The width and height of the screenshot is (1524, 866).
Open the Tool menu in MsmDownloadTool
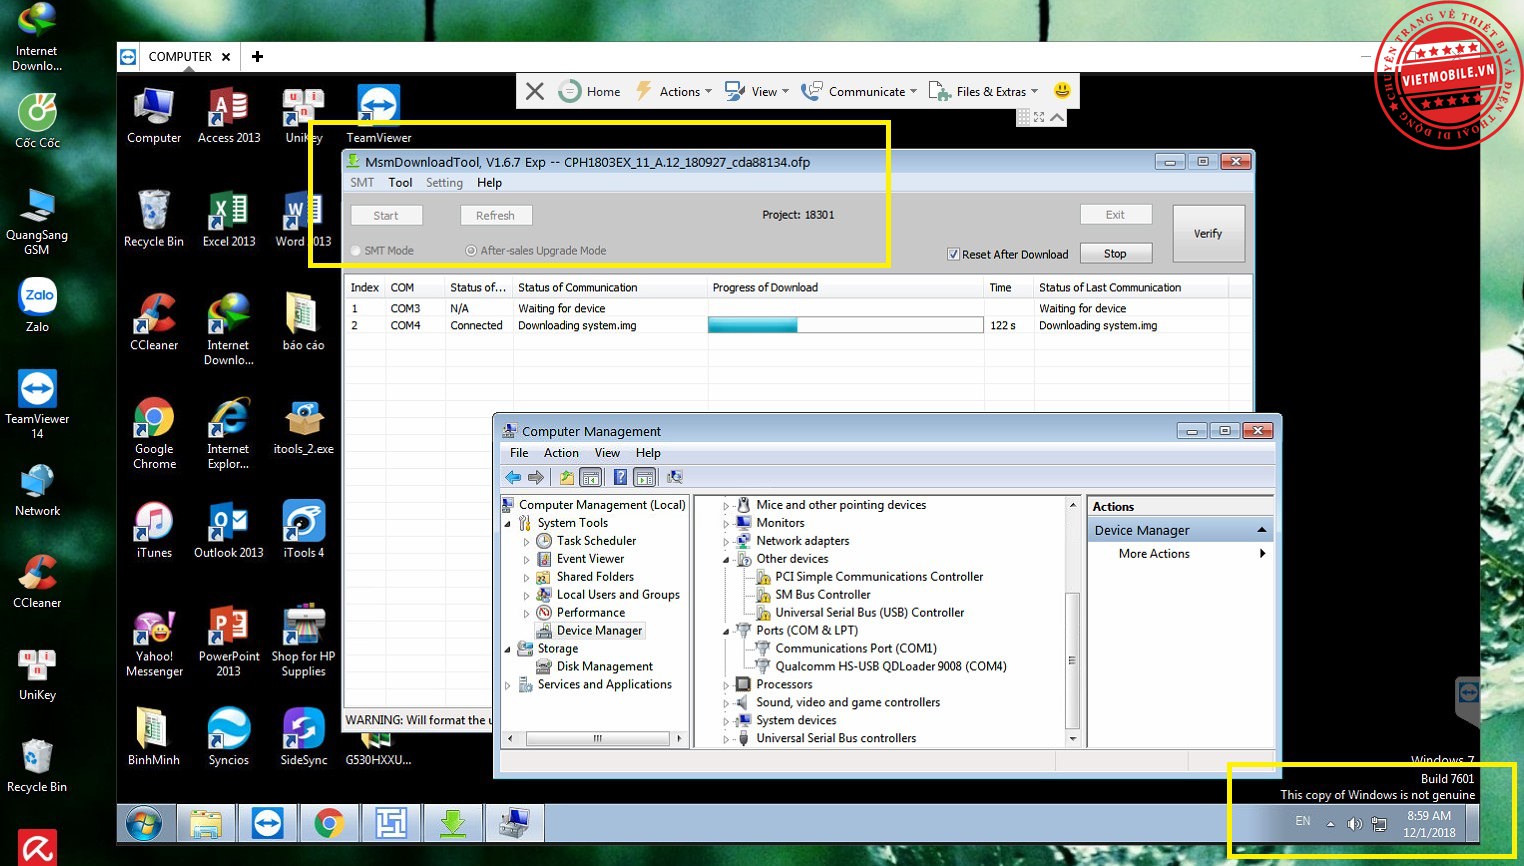[400, 183]
